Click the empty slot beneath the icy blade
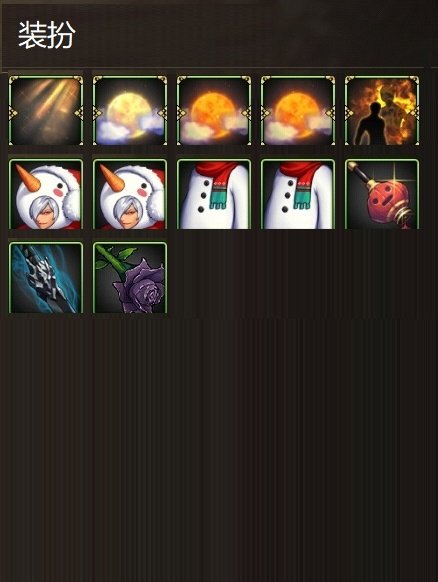The height and width of the screenshot is (582, 438). (x=46, y=361)
